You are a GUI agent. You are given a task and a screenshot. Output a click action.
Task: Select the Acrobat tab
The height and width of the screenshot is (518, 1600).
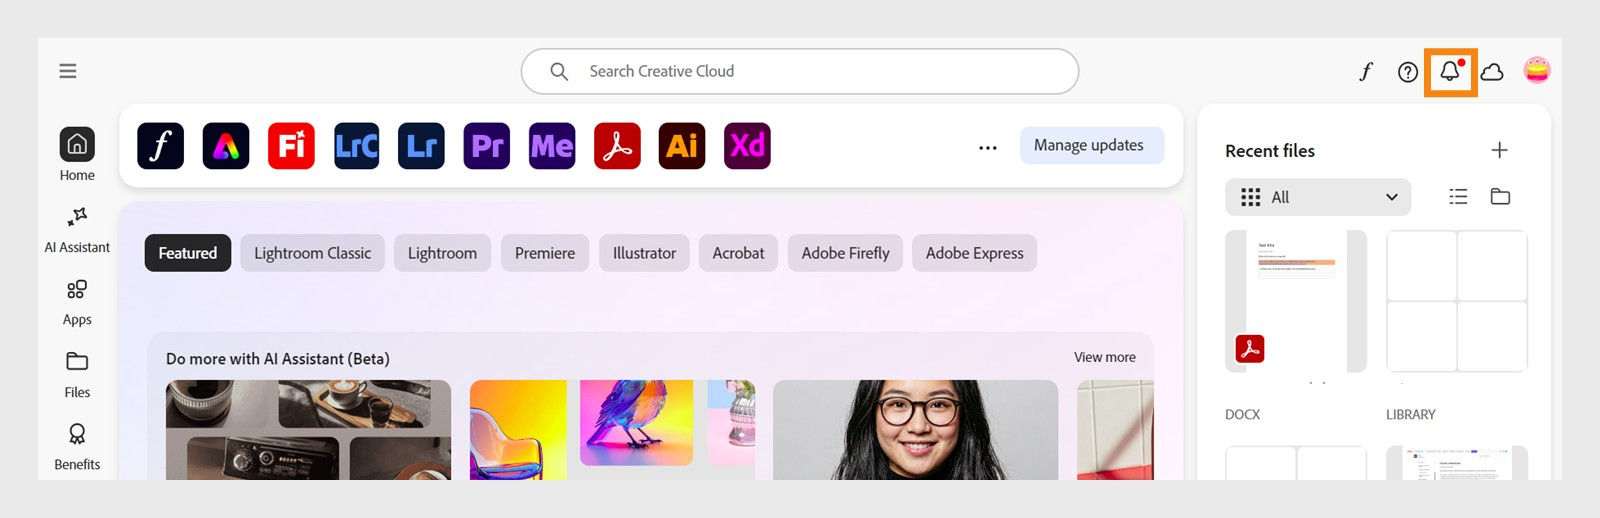[738, 253]
